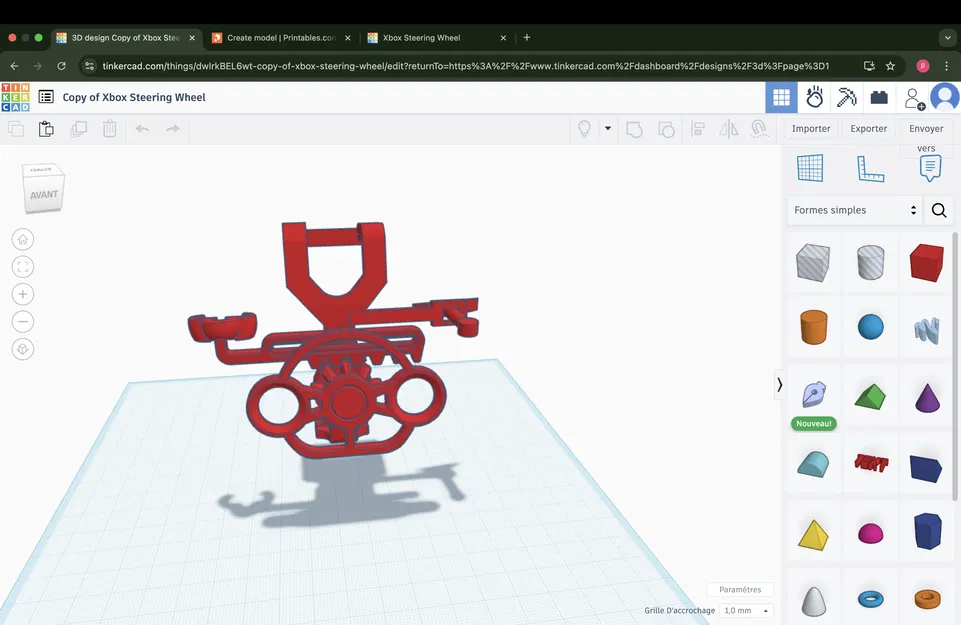Click the Workplane grid icon

point(810,167)
